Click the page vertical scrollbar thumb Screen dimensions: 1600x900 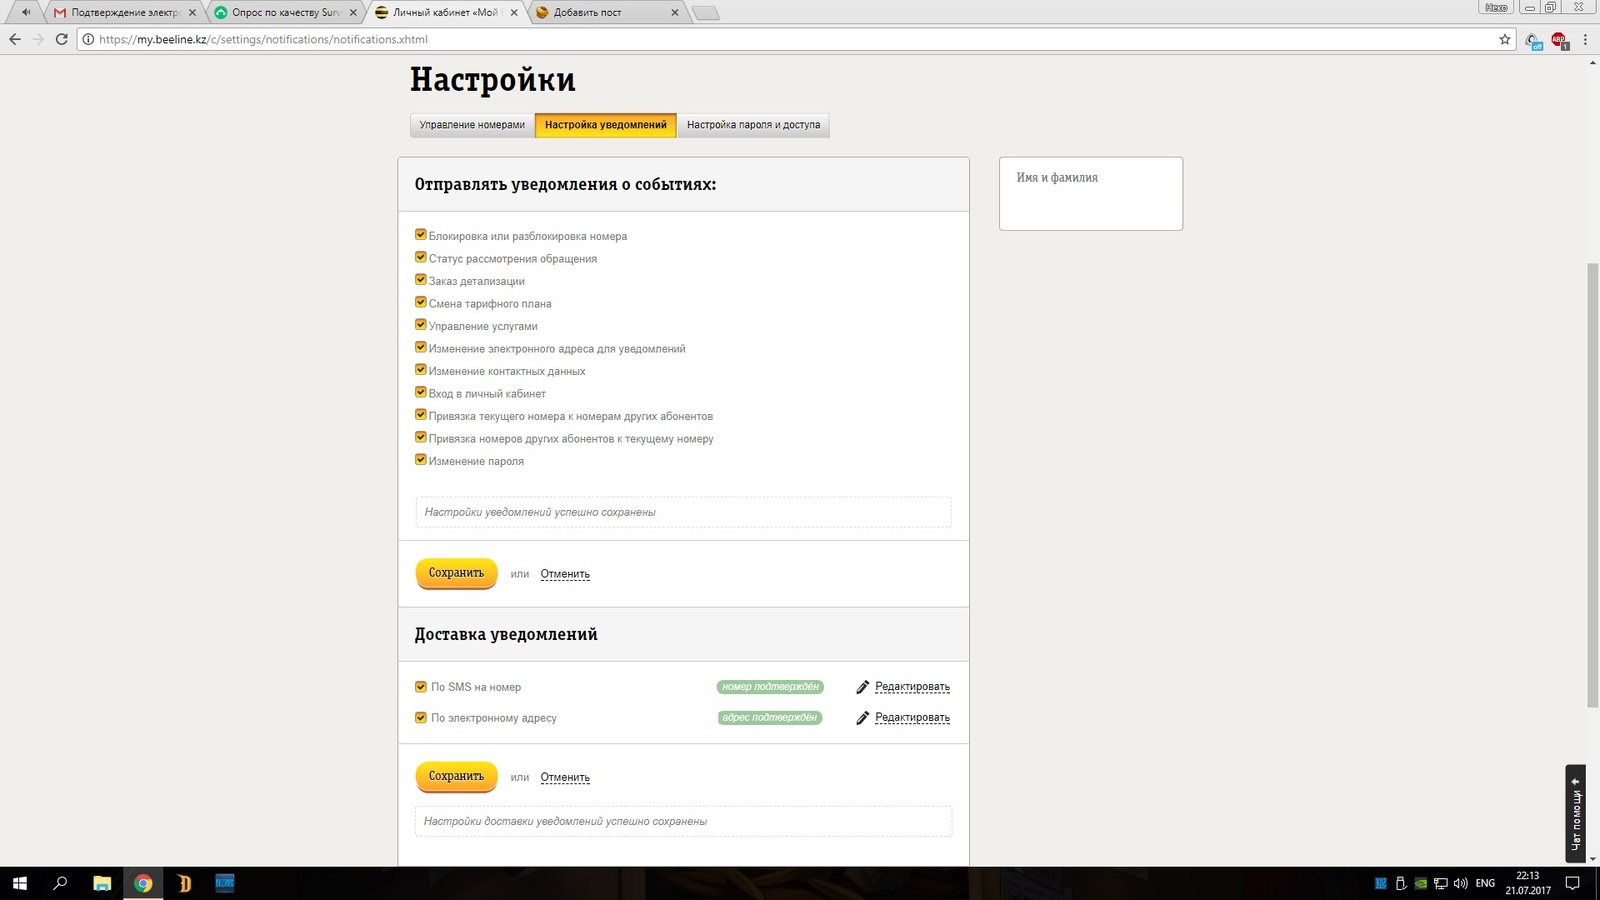tap(1593, 485)
